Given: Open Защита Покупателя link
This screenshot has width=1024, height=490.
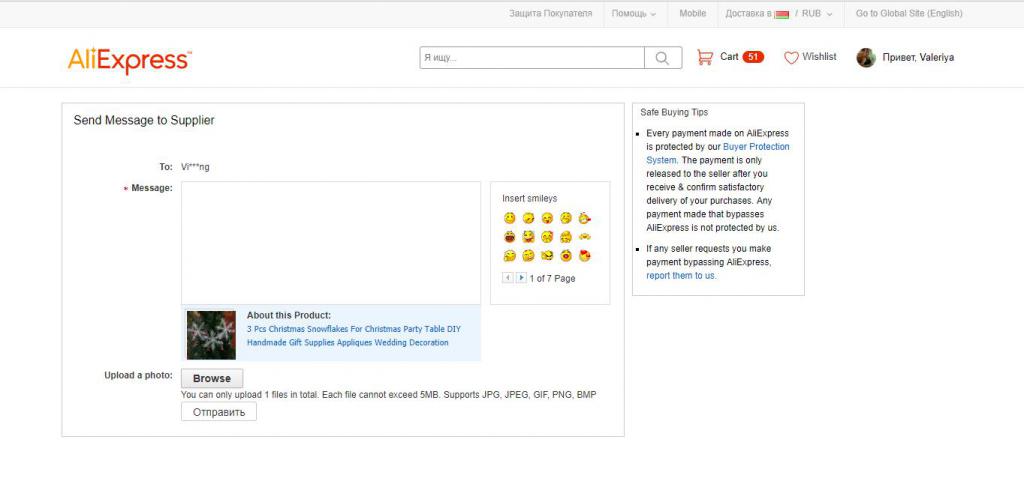Looking at the screenshot, I should 551,14.
